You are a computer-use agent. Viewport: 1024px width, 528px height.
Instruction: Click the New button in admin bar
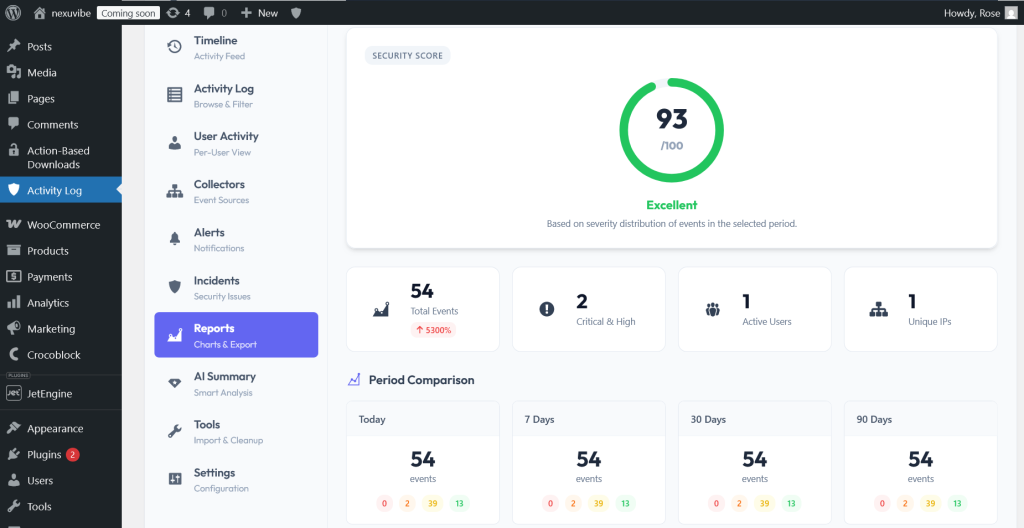click(x=259, y=13)
